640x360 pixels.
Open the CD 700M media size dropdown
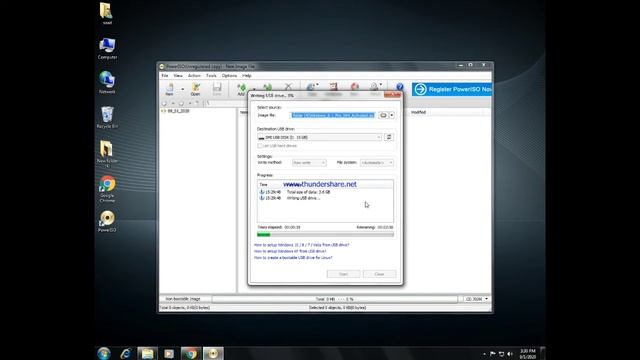pyautogui.click(x=476, y=299)
